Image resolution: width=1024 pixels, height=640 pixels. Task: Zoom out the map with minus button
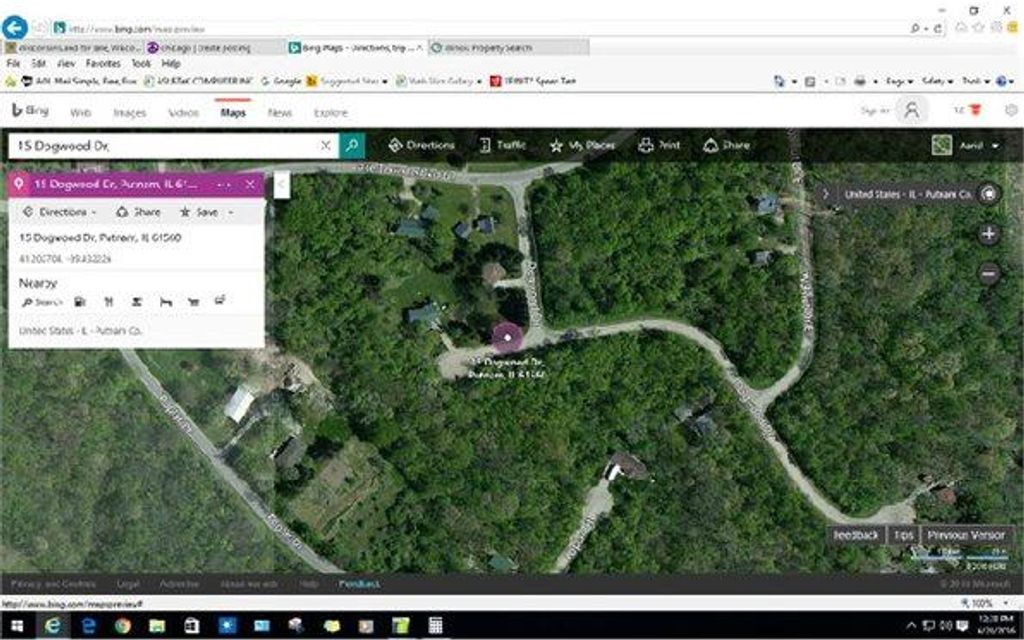989,273
